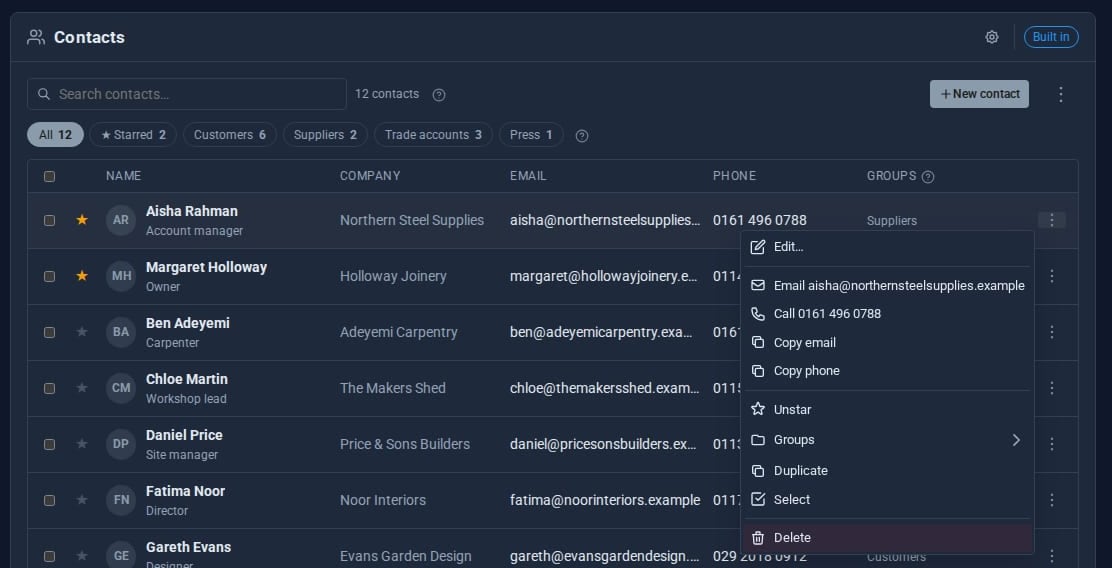Screen dimensions: 1112x568
Task: Click the help icon after the Press filter
Action: 582,135
